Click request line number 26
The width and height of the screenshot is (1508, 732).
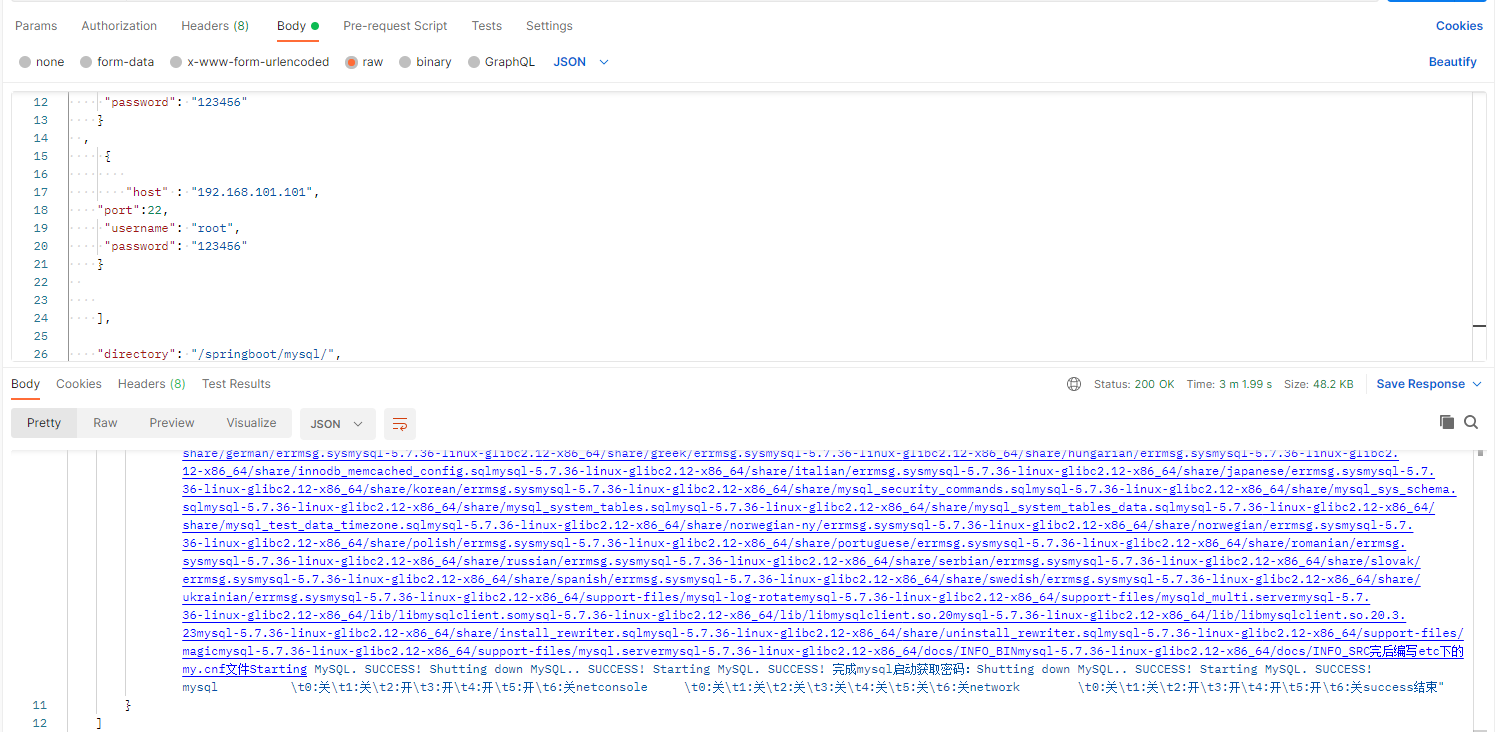tap(40, 354)
